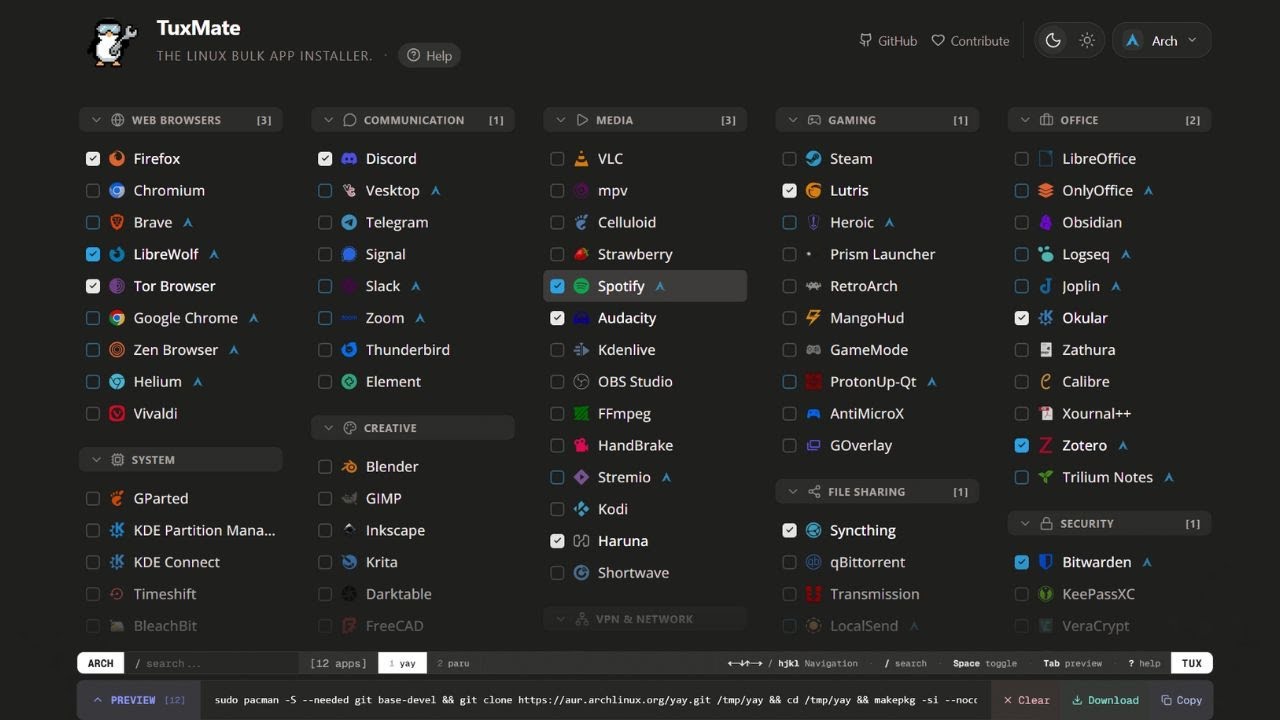Collapse the Gaming category
This screenshot has height=720, width=1280.
pos(877,120)
